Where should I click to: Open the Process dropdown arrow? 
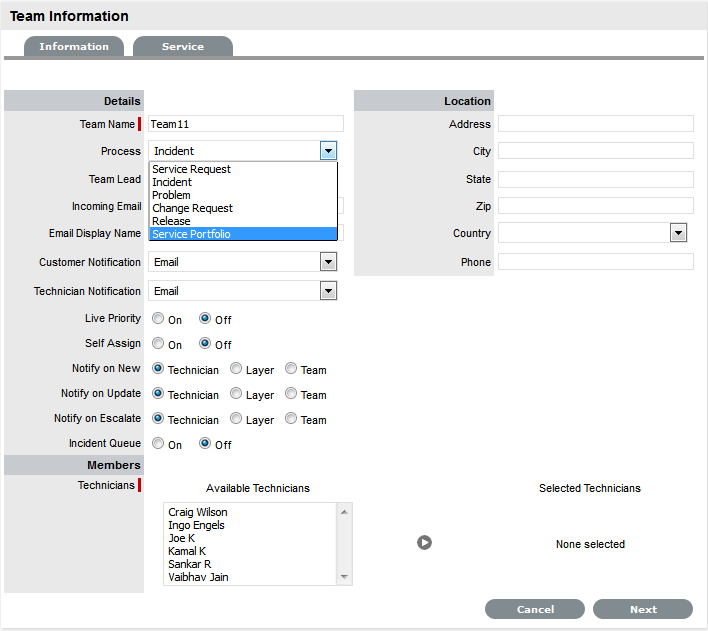pos(328,151)
